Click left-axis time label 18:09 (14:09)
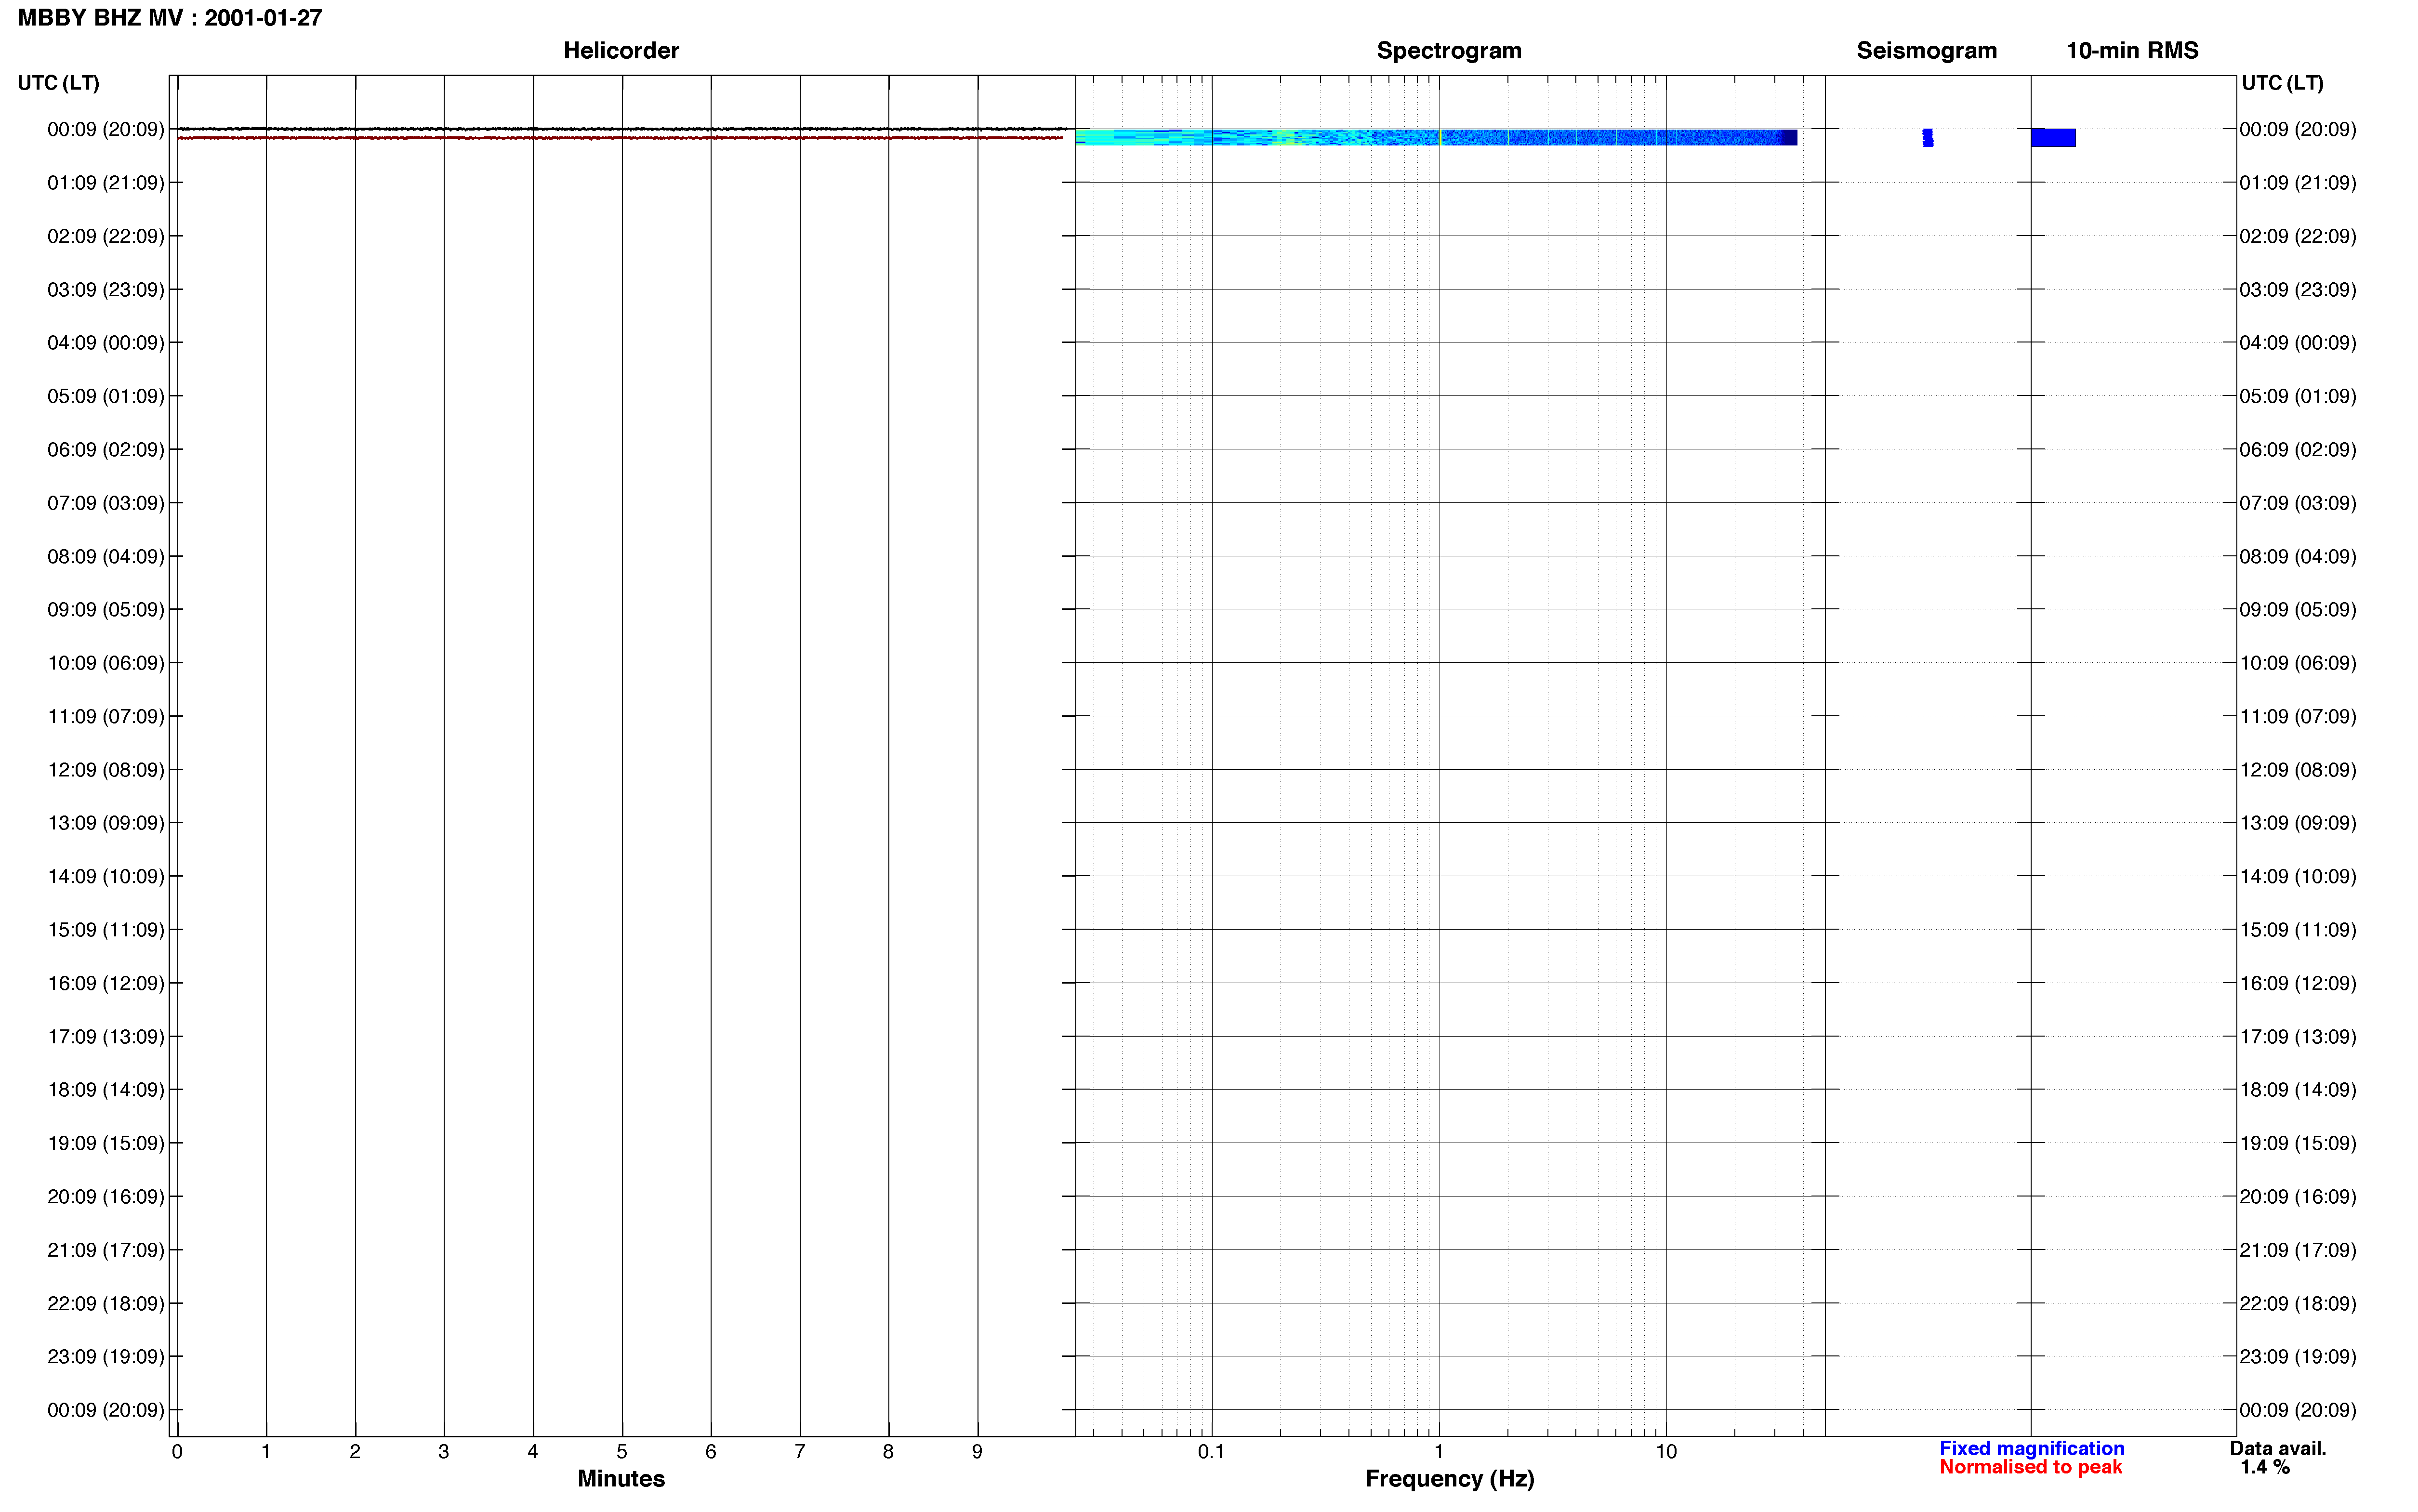 pyautogui.click(x=106, y=1090)
